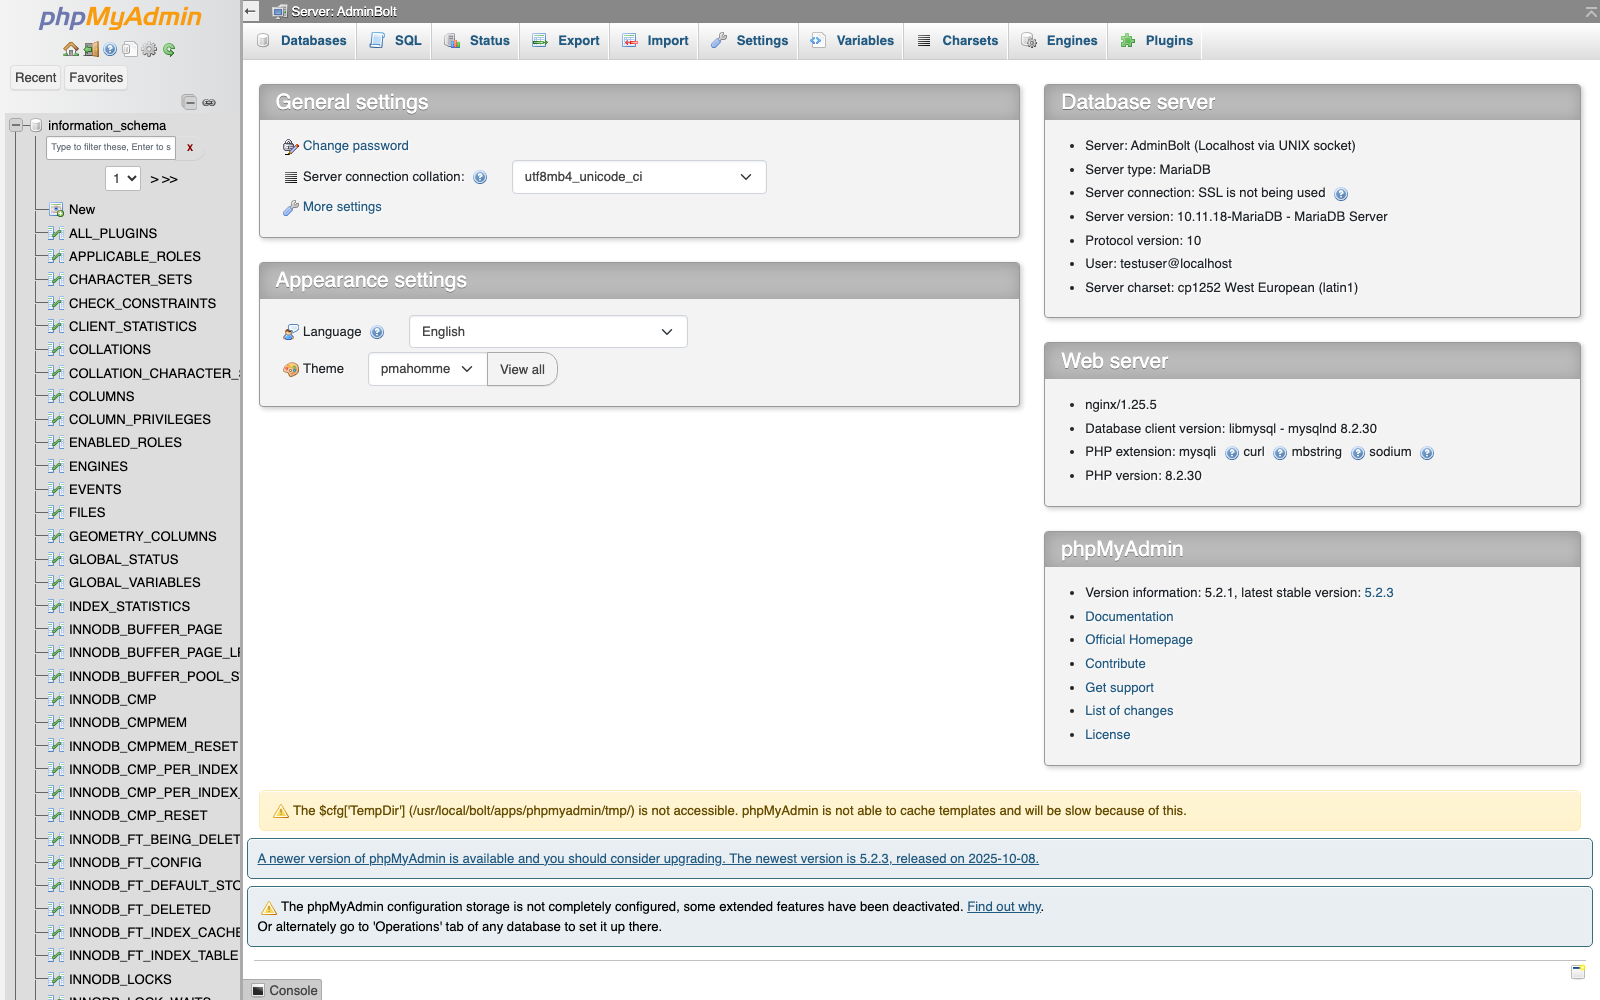Viewport: 1600px width, 1000px height.
Task: Click help icon after mysqli extension
Action: tap(1232, 453)
